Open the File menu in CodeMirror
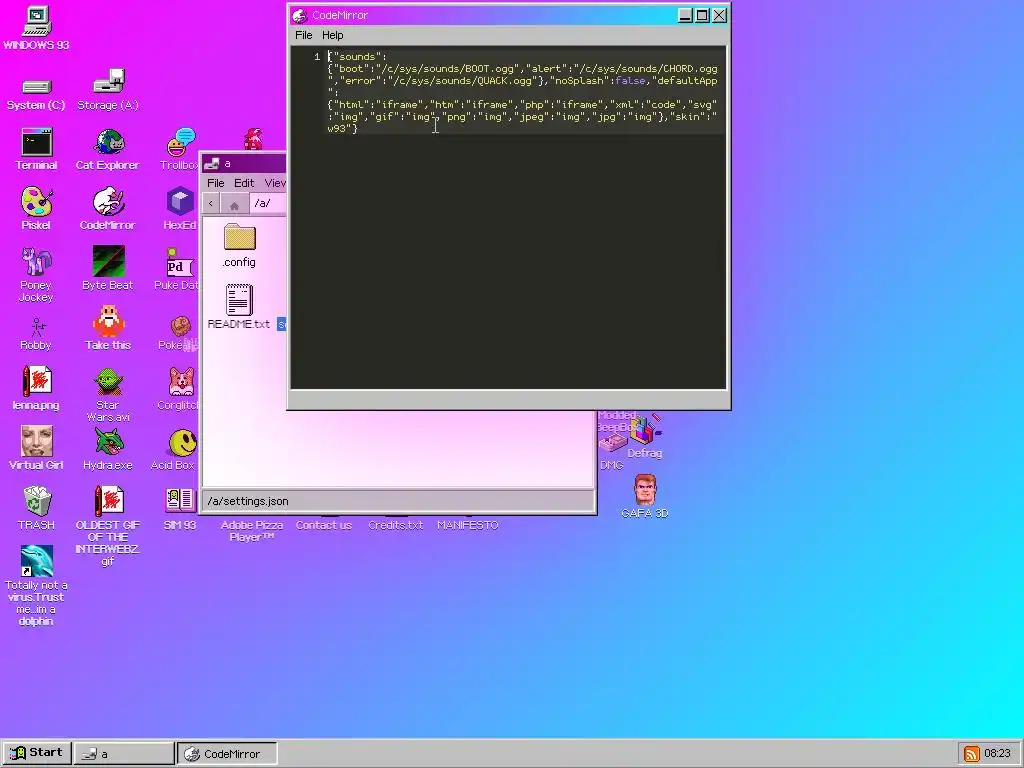Viewport: 1024px width, 768px height. [x=304, y=35]
